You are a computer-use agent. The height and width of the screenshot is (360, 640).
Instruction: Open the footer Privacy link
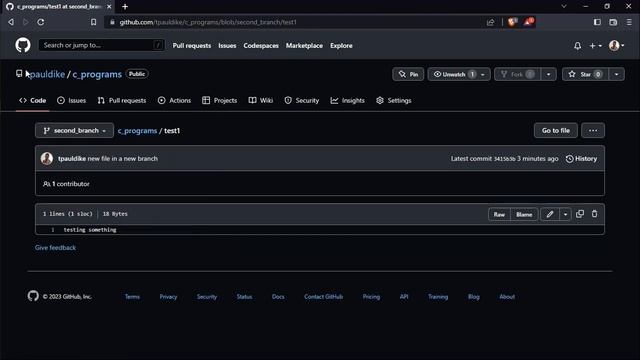(168, 297)
